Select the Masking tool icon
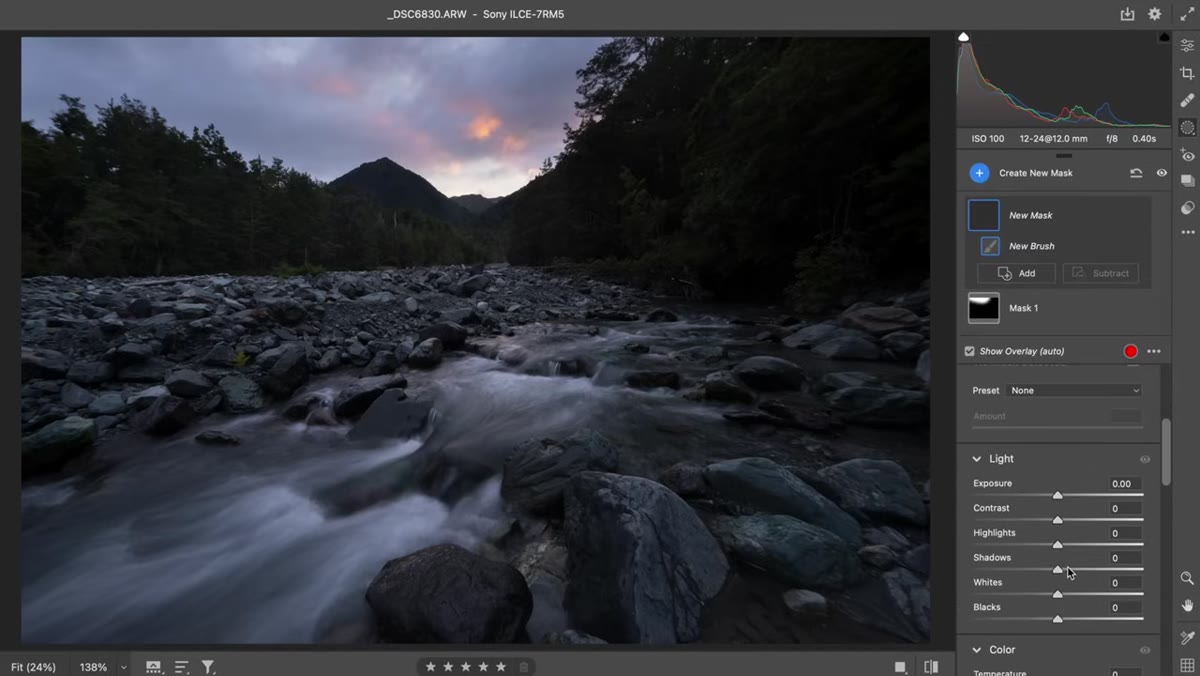1200x676 pixels. (1187, 128)
